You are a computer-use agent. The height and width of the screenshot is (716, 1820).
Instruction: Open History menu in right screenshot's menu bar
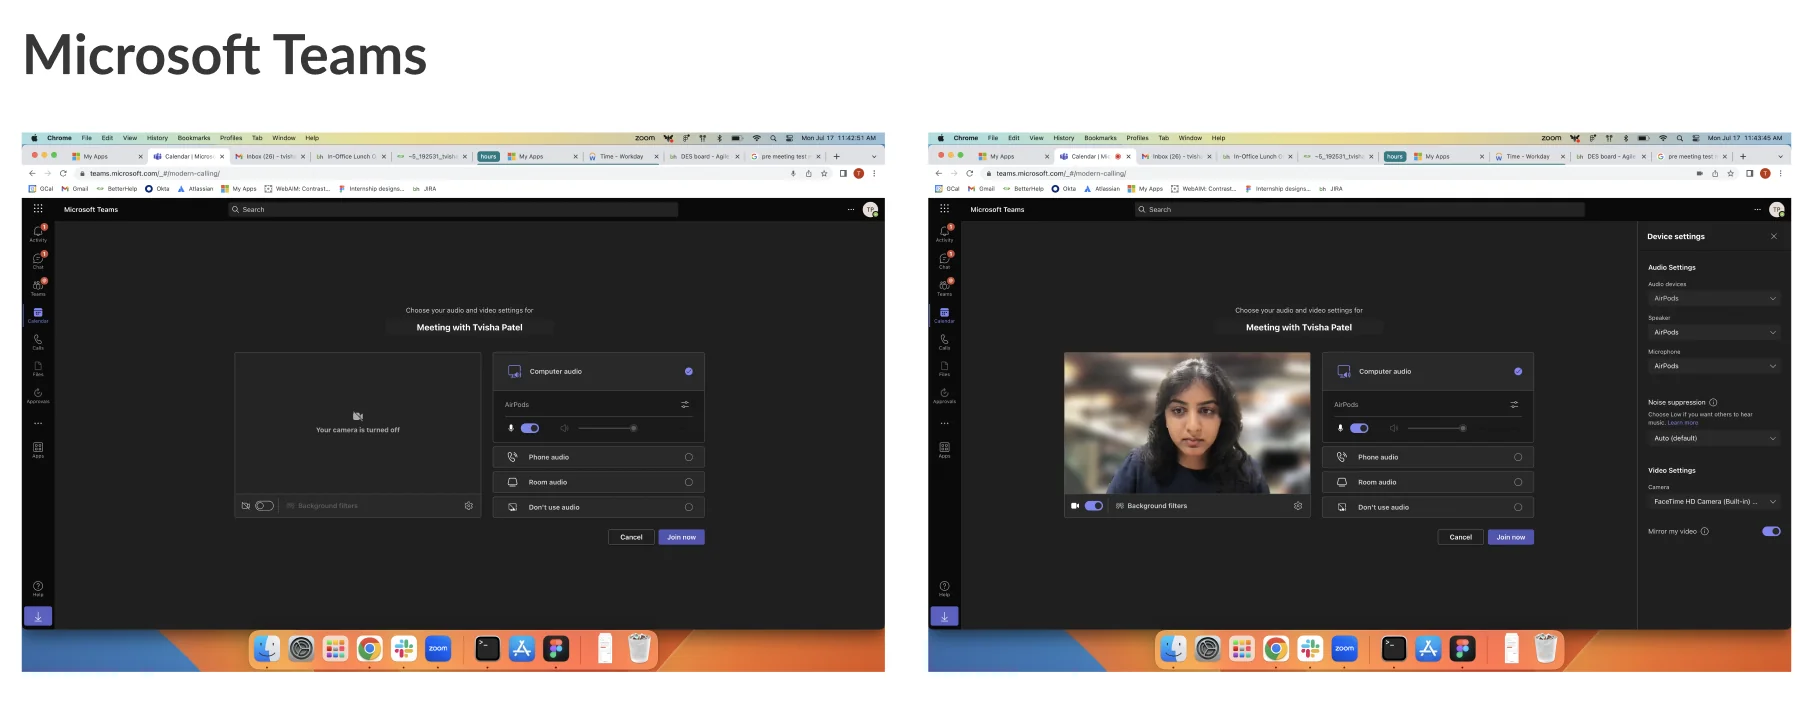[1064, 138]
